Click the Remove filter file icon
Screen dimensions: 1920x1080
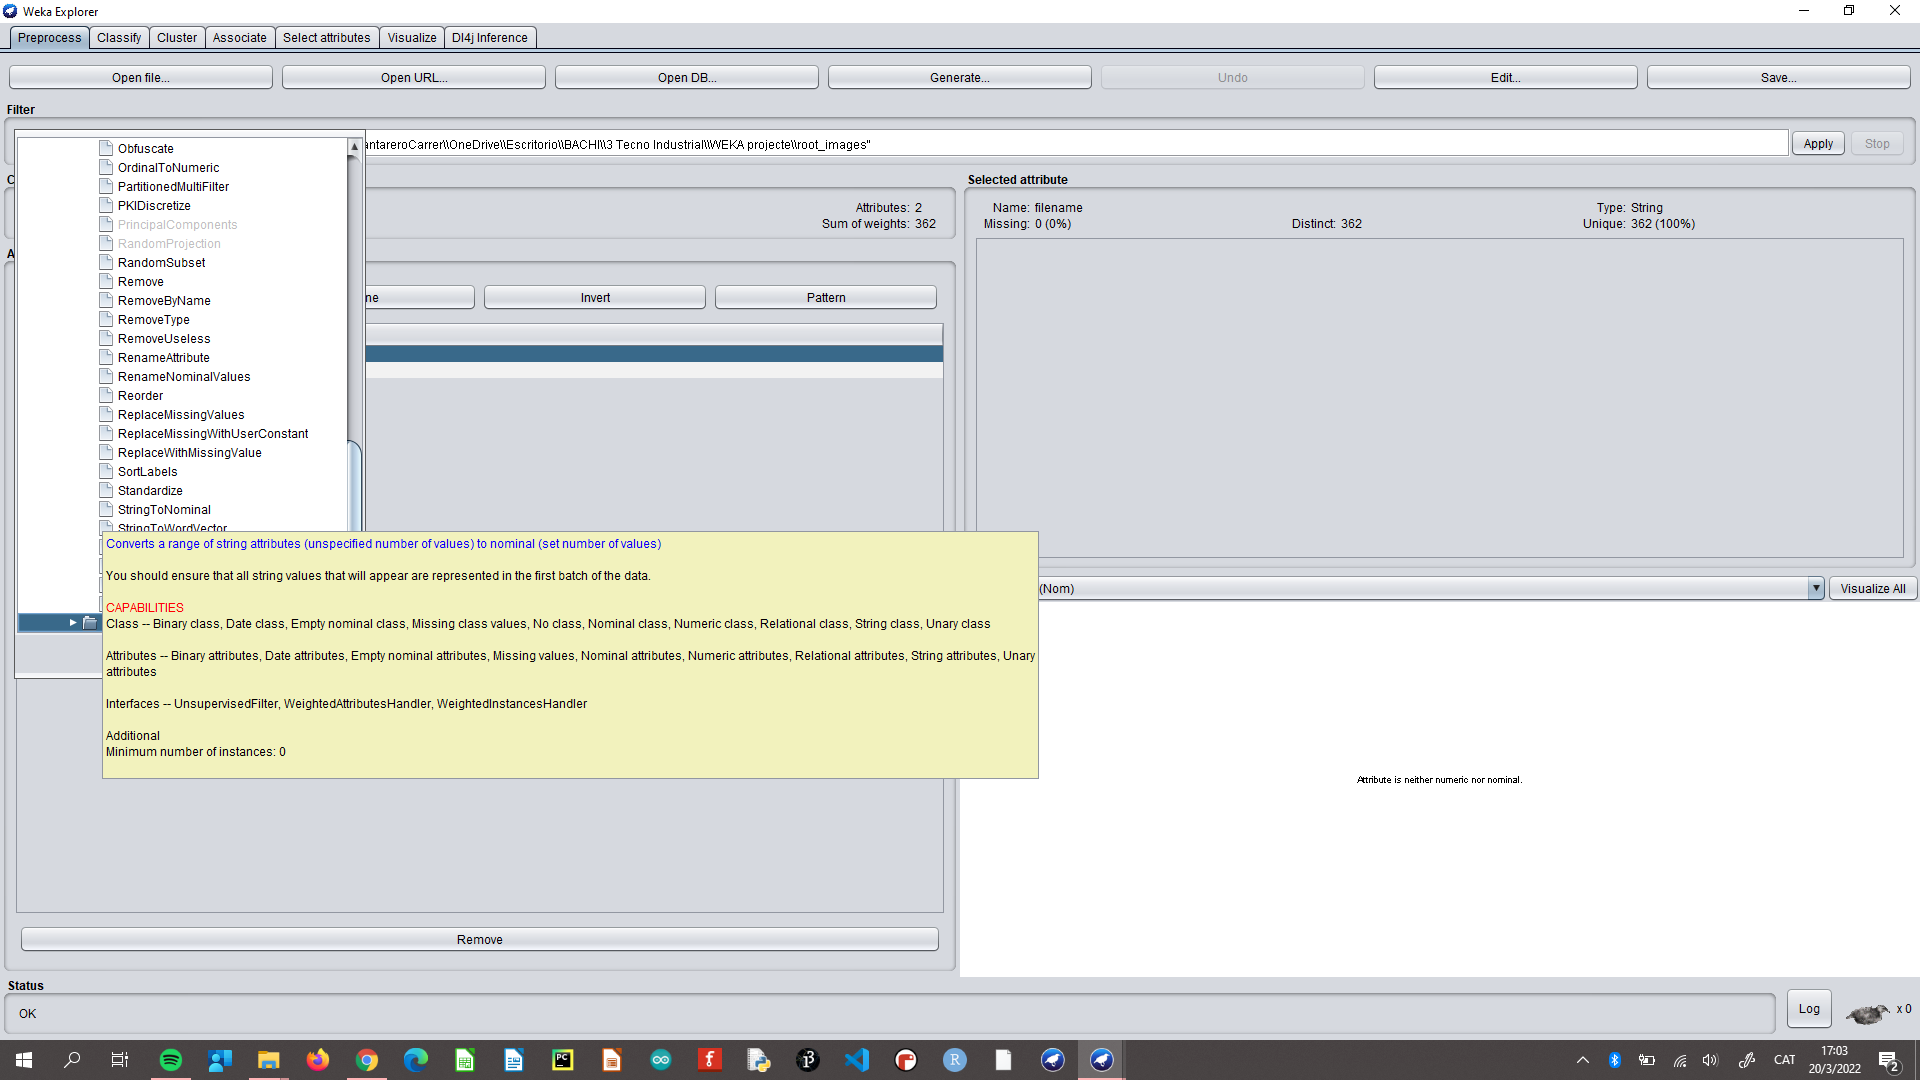106,281
